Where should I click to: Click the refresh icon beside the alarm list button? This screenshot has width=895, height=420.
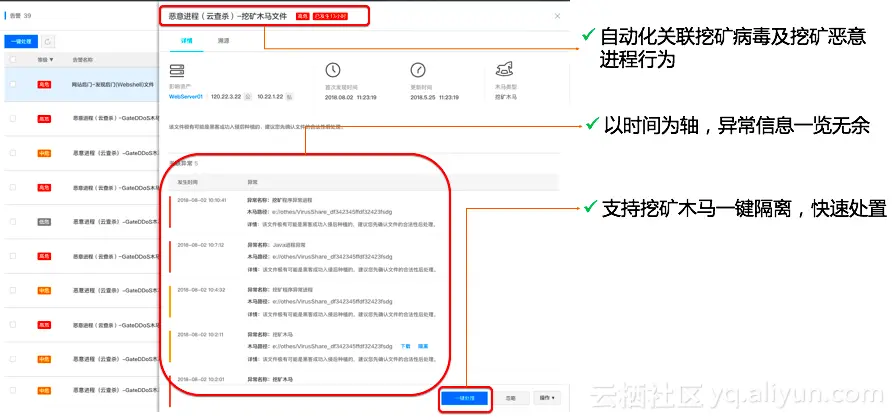click(x=48, y=42)
